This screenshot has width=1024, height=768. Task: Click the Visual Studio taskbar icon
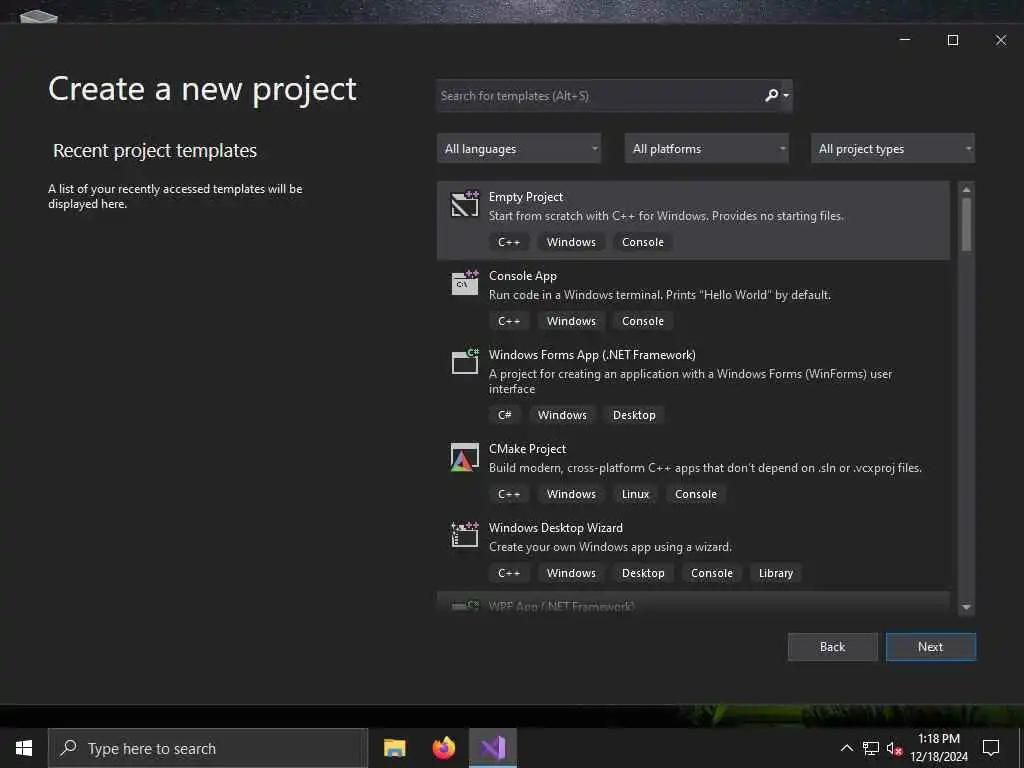493,748
